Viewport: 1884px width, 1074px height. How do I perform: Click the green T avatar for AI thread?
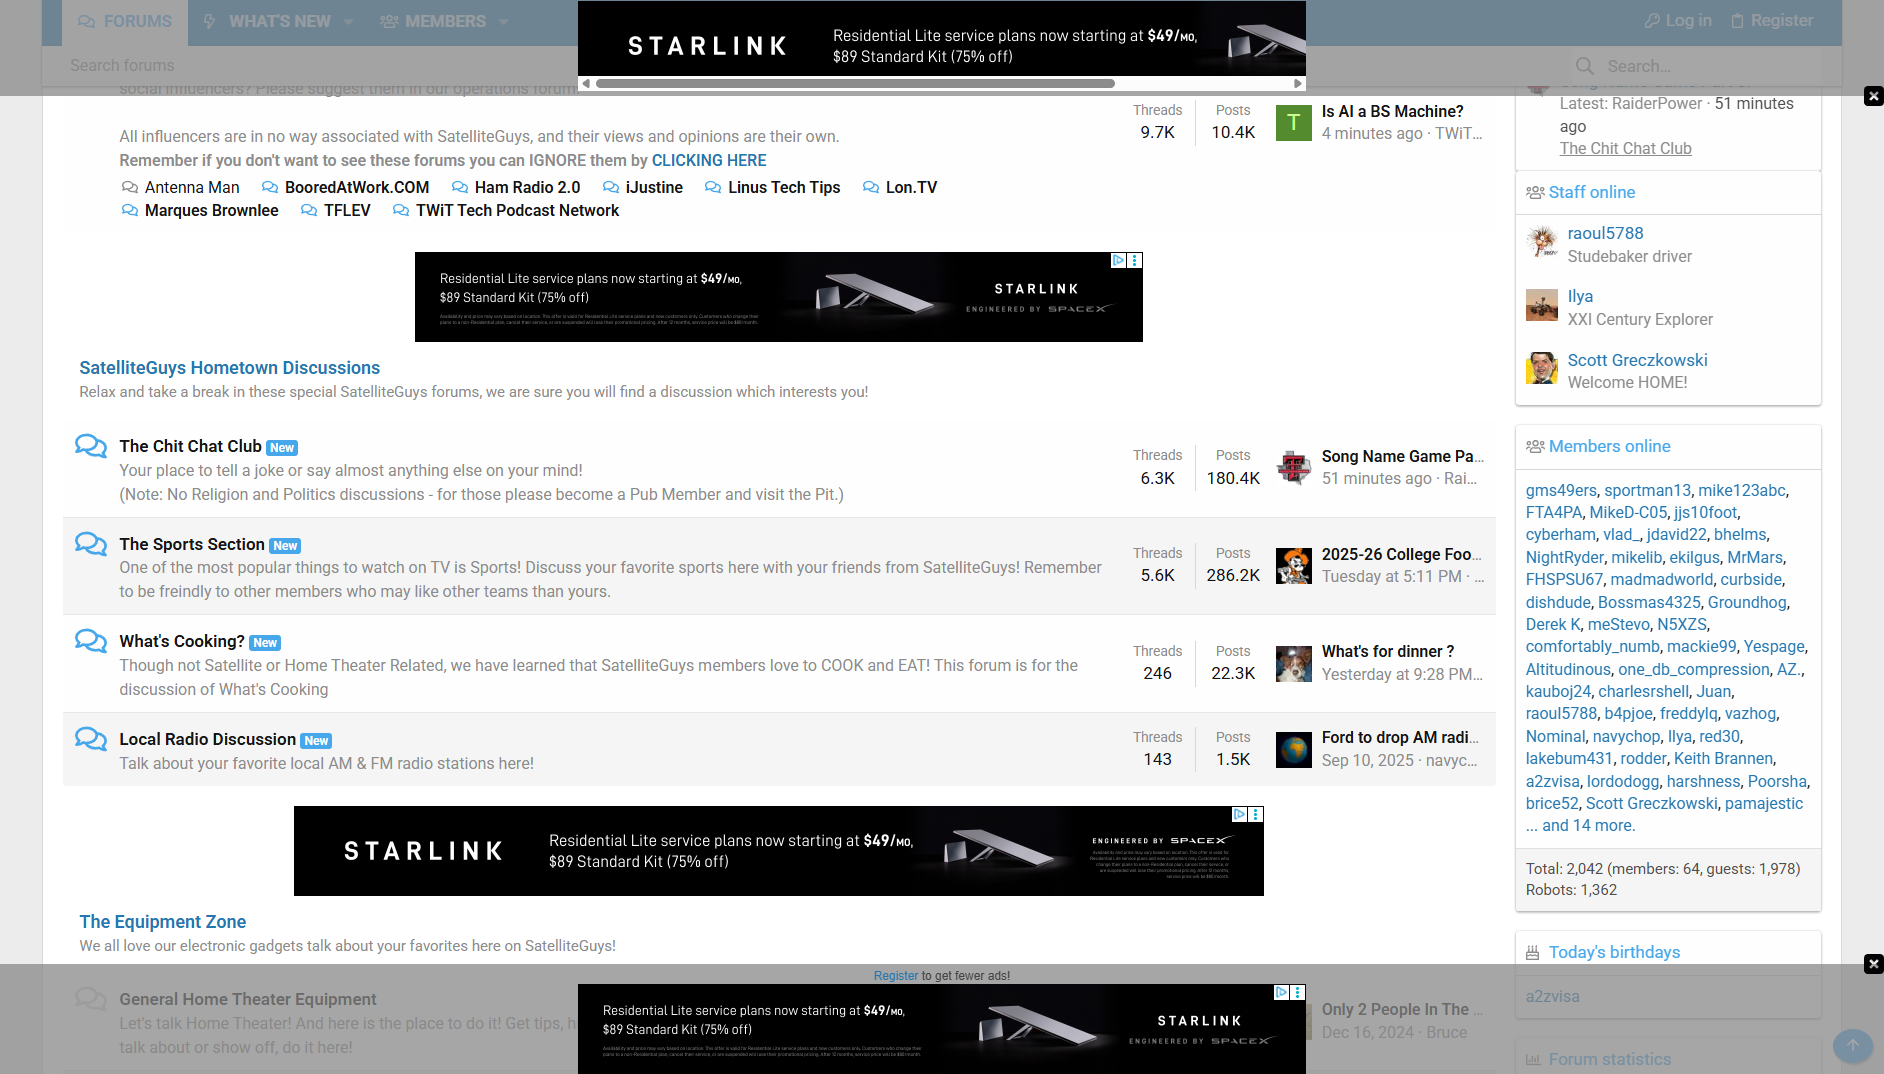tap(1294, 123)
